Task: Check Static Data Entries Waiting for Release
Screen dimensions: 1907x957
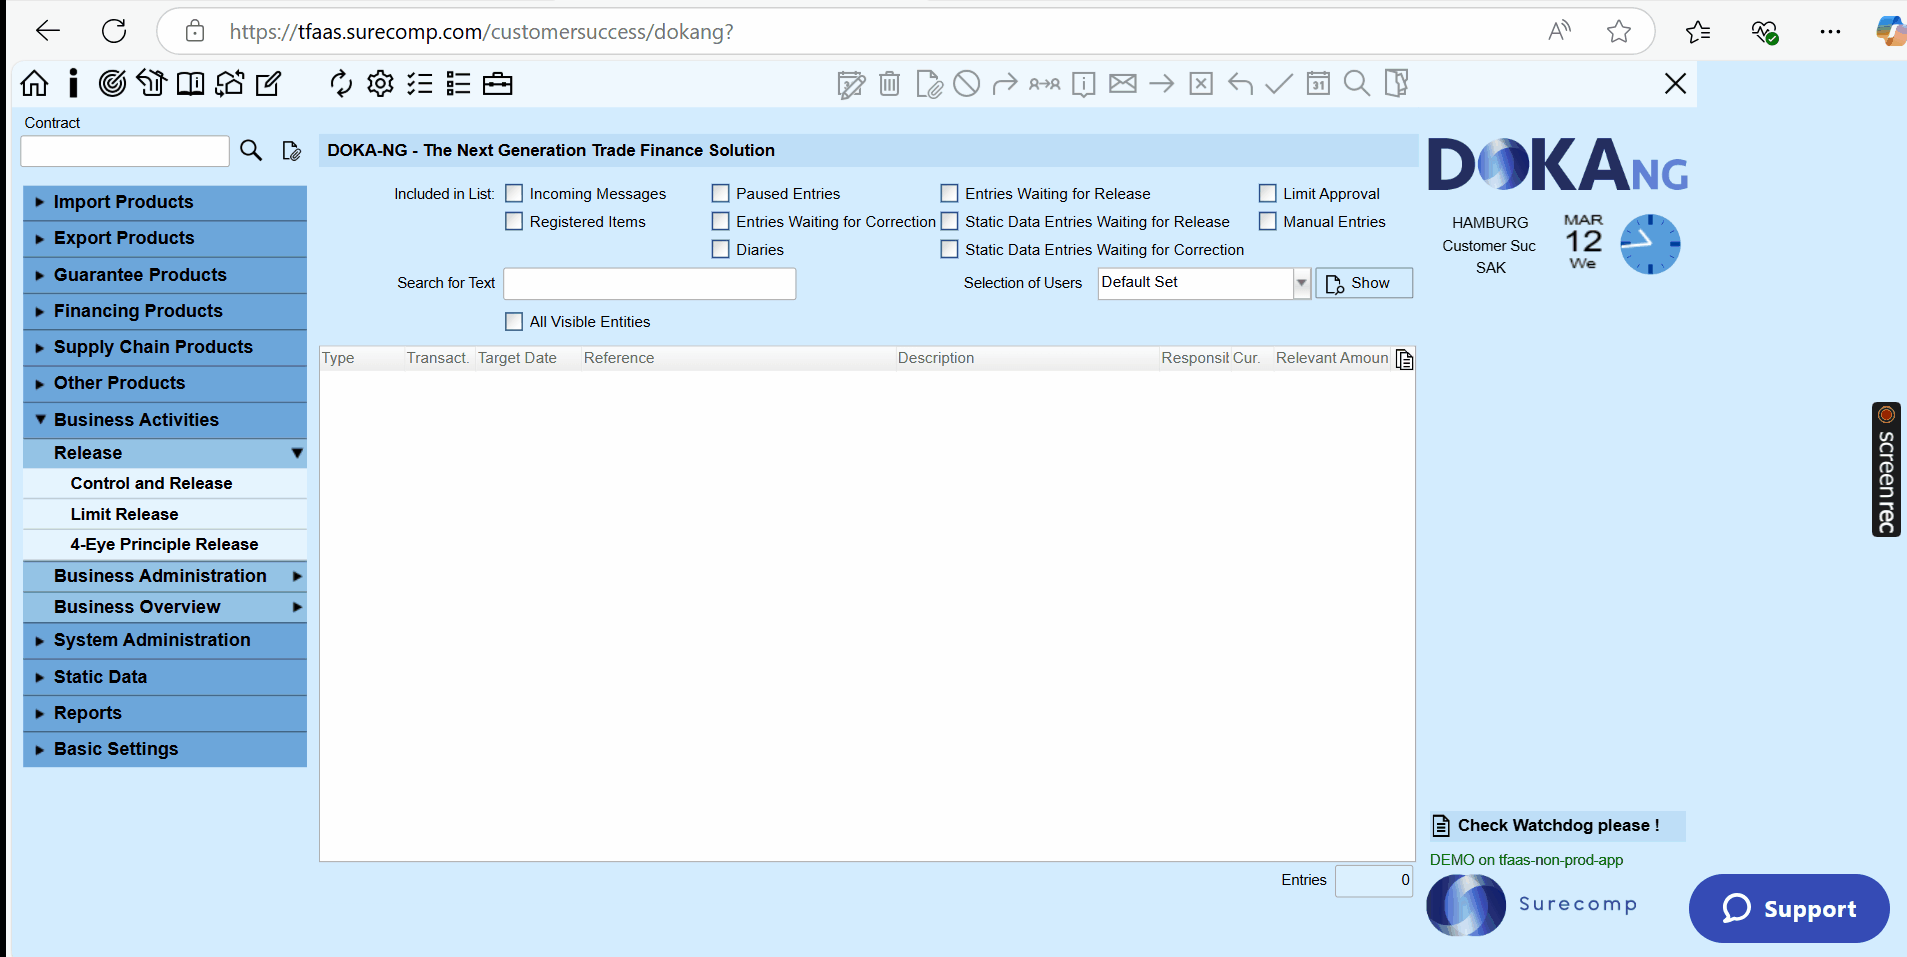Action: tap(949, 221)
